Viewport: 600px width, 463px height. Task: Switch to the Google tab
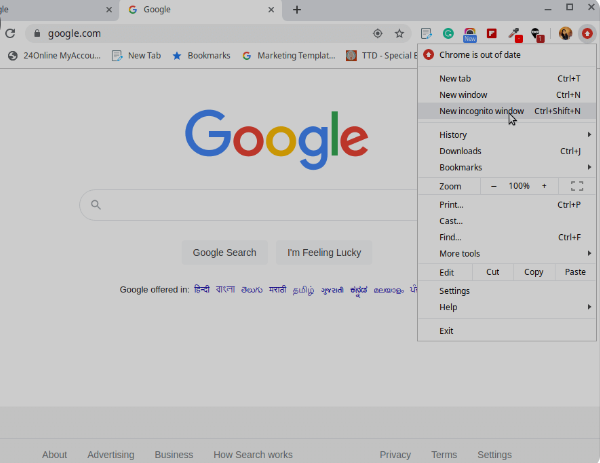(x=201, y=10)
